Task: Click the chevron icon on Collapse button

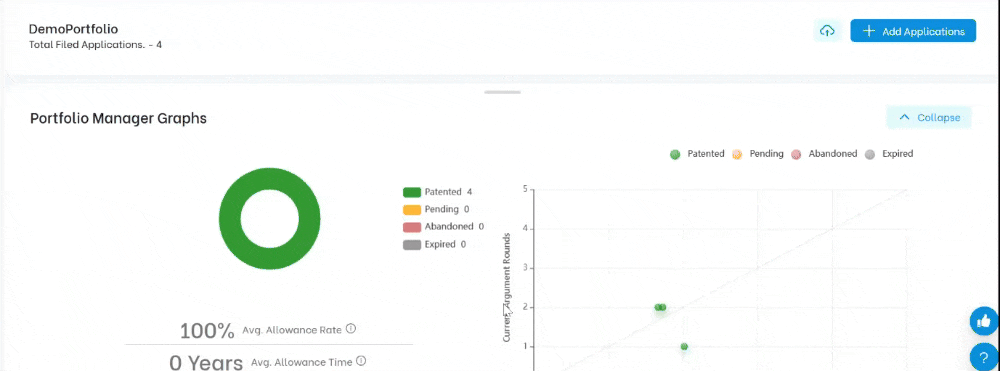Action: tap(904, 117)
